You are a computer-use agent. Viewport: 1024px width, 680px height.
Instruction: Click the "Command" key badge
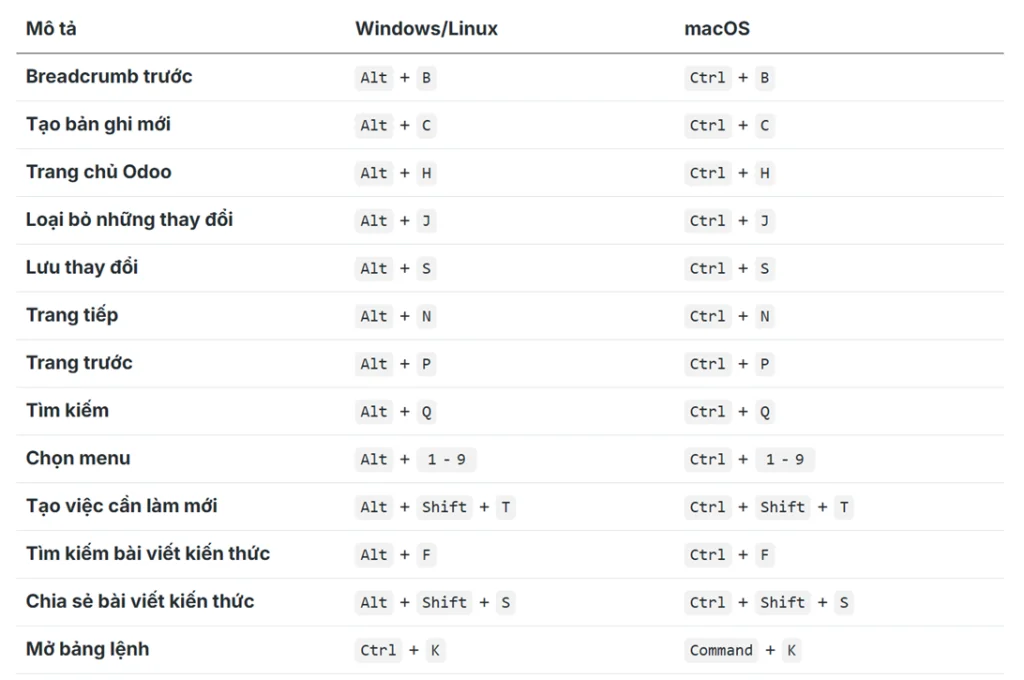721,650
